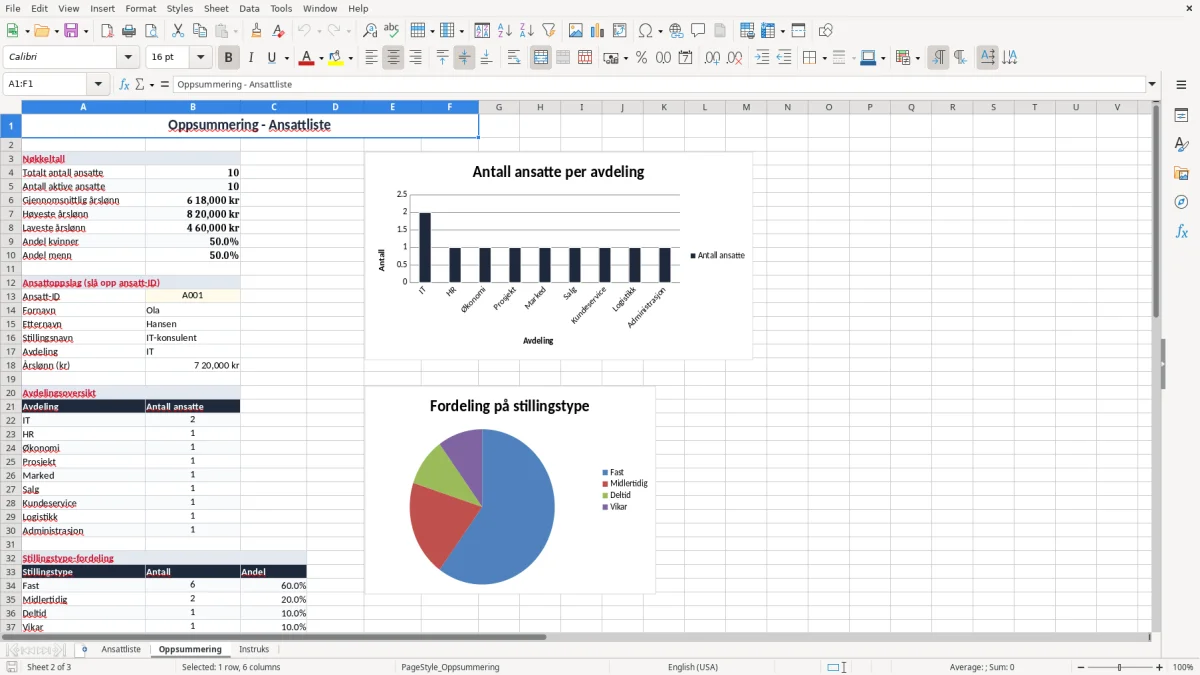Viewport: 1200px width, 675px height.
Task: Toggle Merge and Center Cells
Action: (541, 58)
